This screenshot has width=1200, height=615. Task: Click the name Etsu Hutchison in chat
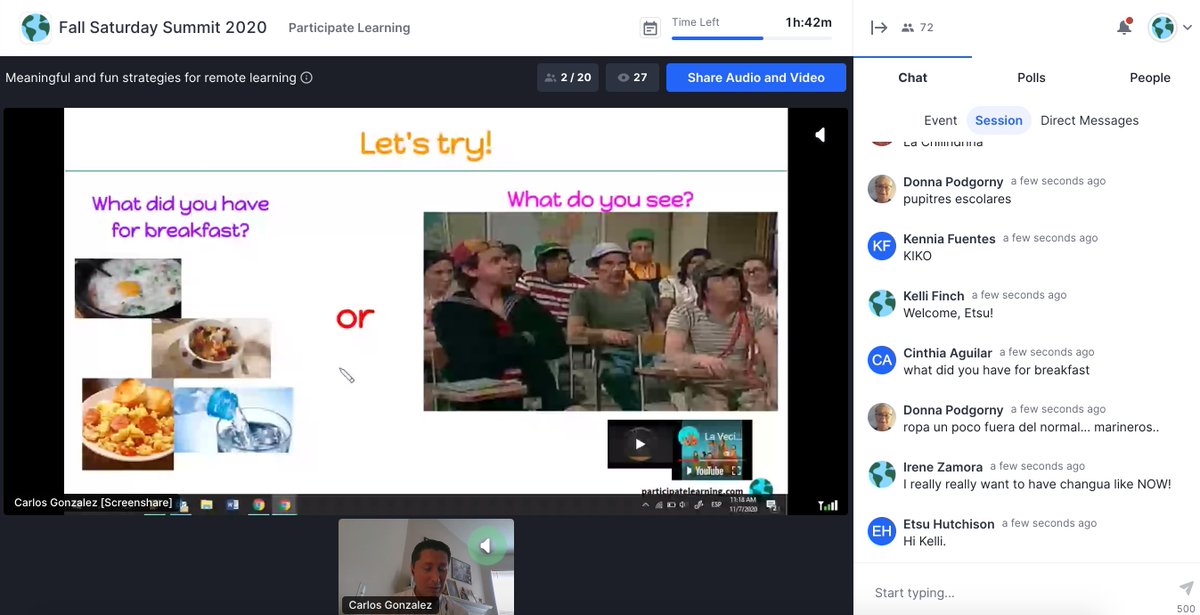click(x=949, y=523)
